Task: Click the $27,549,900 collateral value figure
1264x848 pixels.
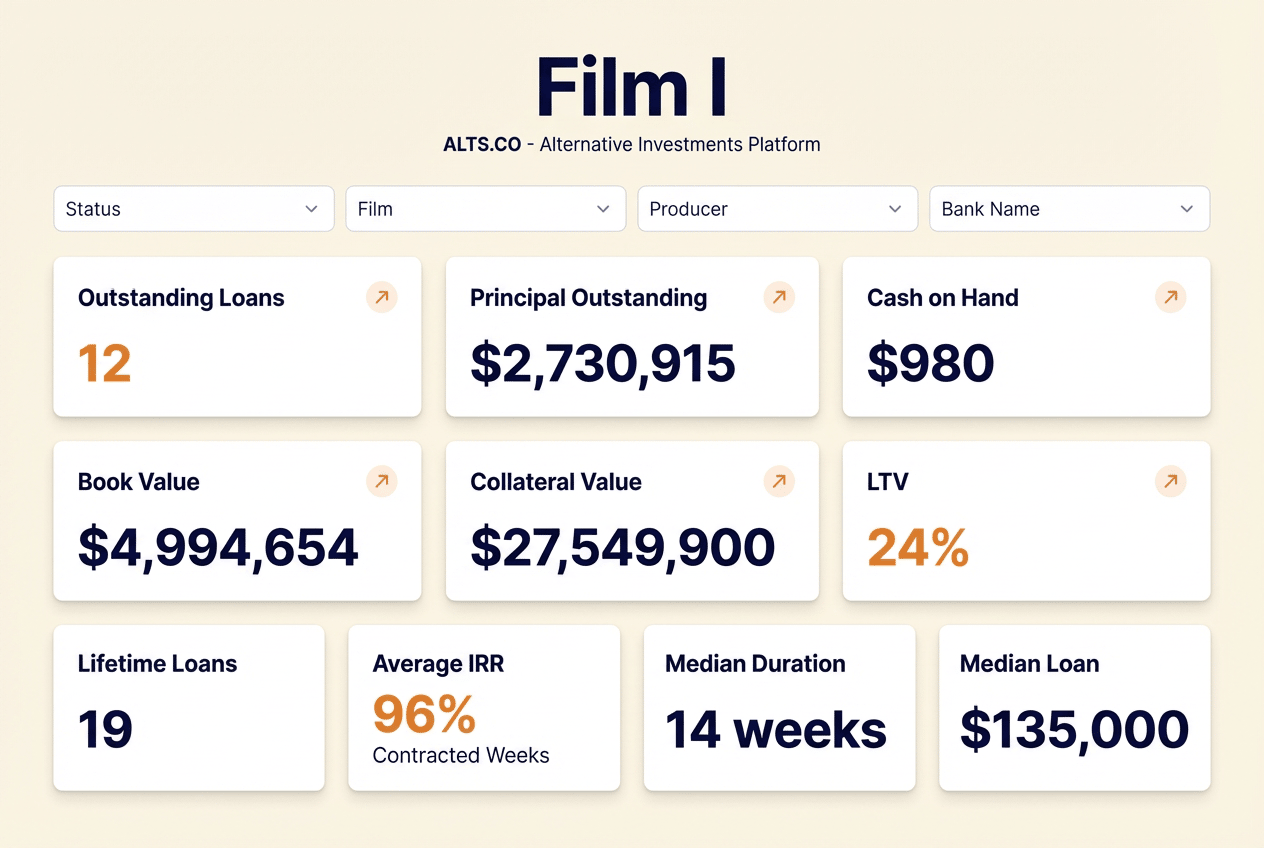Action: (x=623, y=548)
